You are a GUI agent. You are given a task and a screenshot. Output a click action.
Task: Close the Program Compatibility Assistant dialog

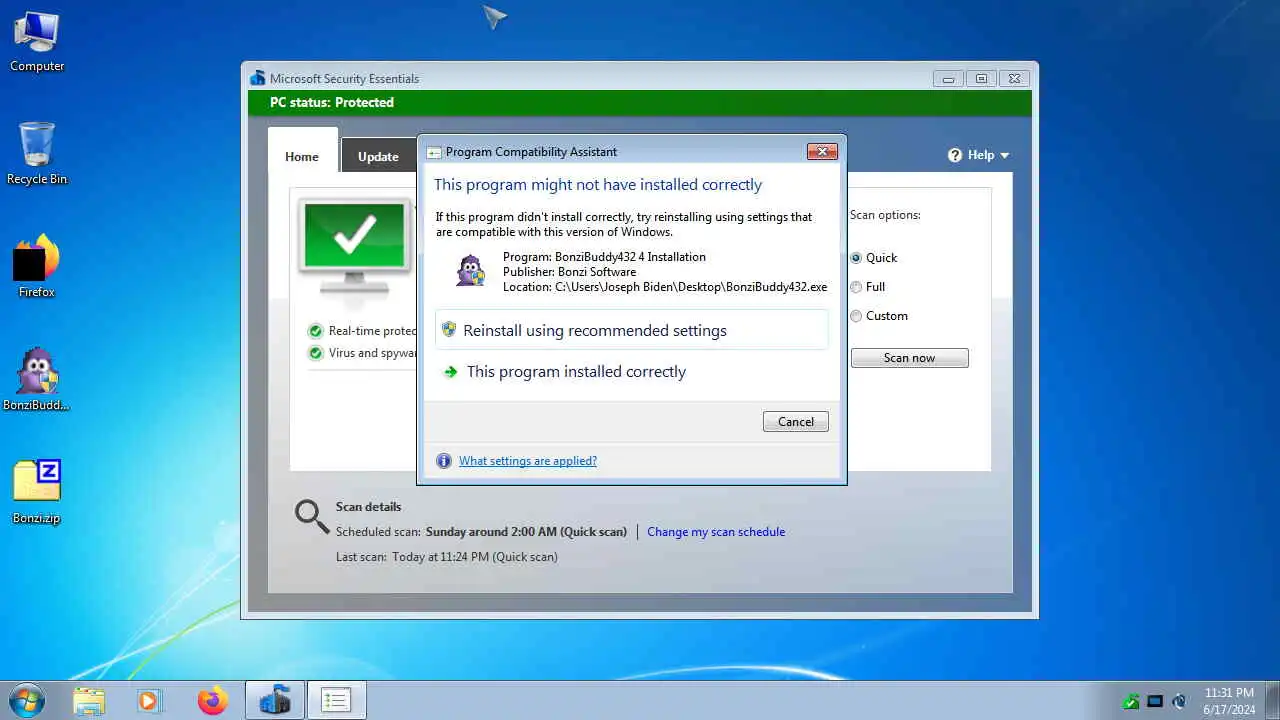pyautogui.click(x=822, y=152)
